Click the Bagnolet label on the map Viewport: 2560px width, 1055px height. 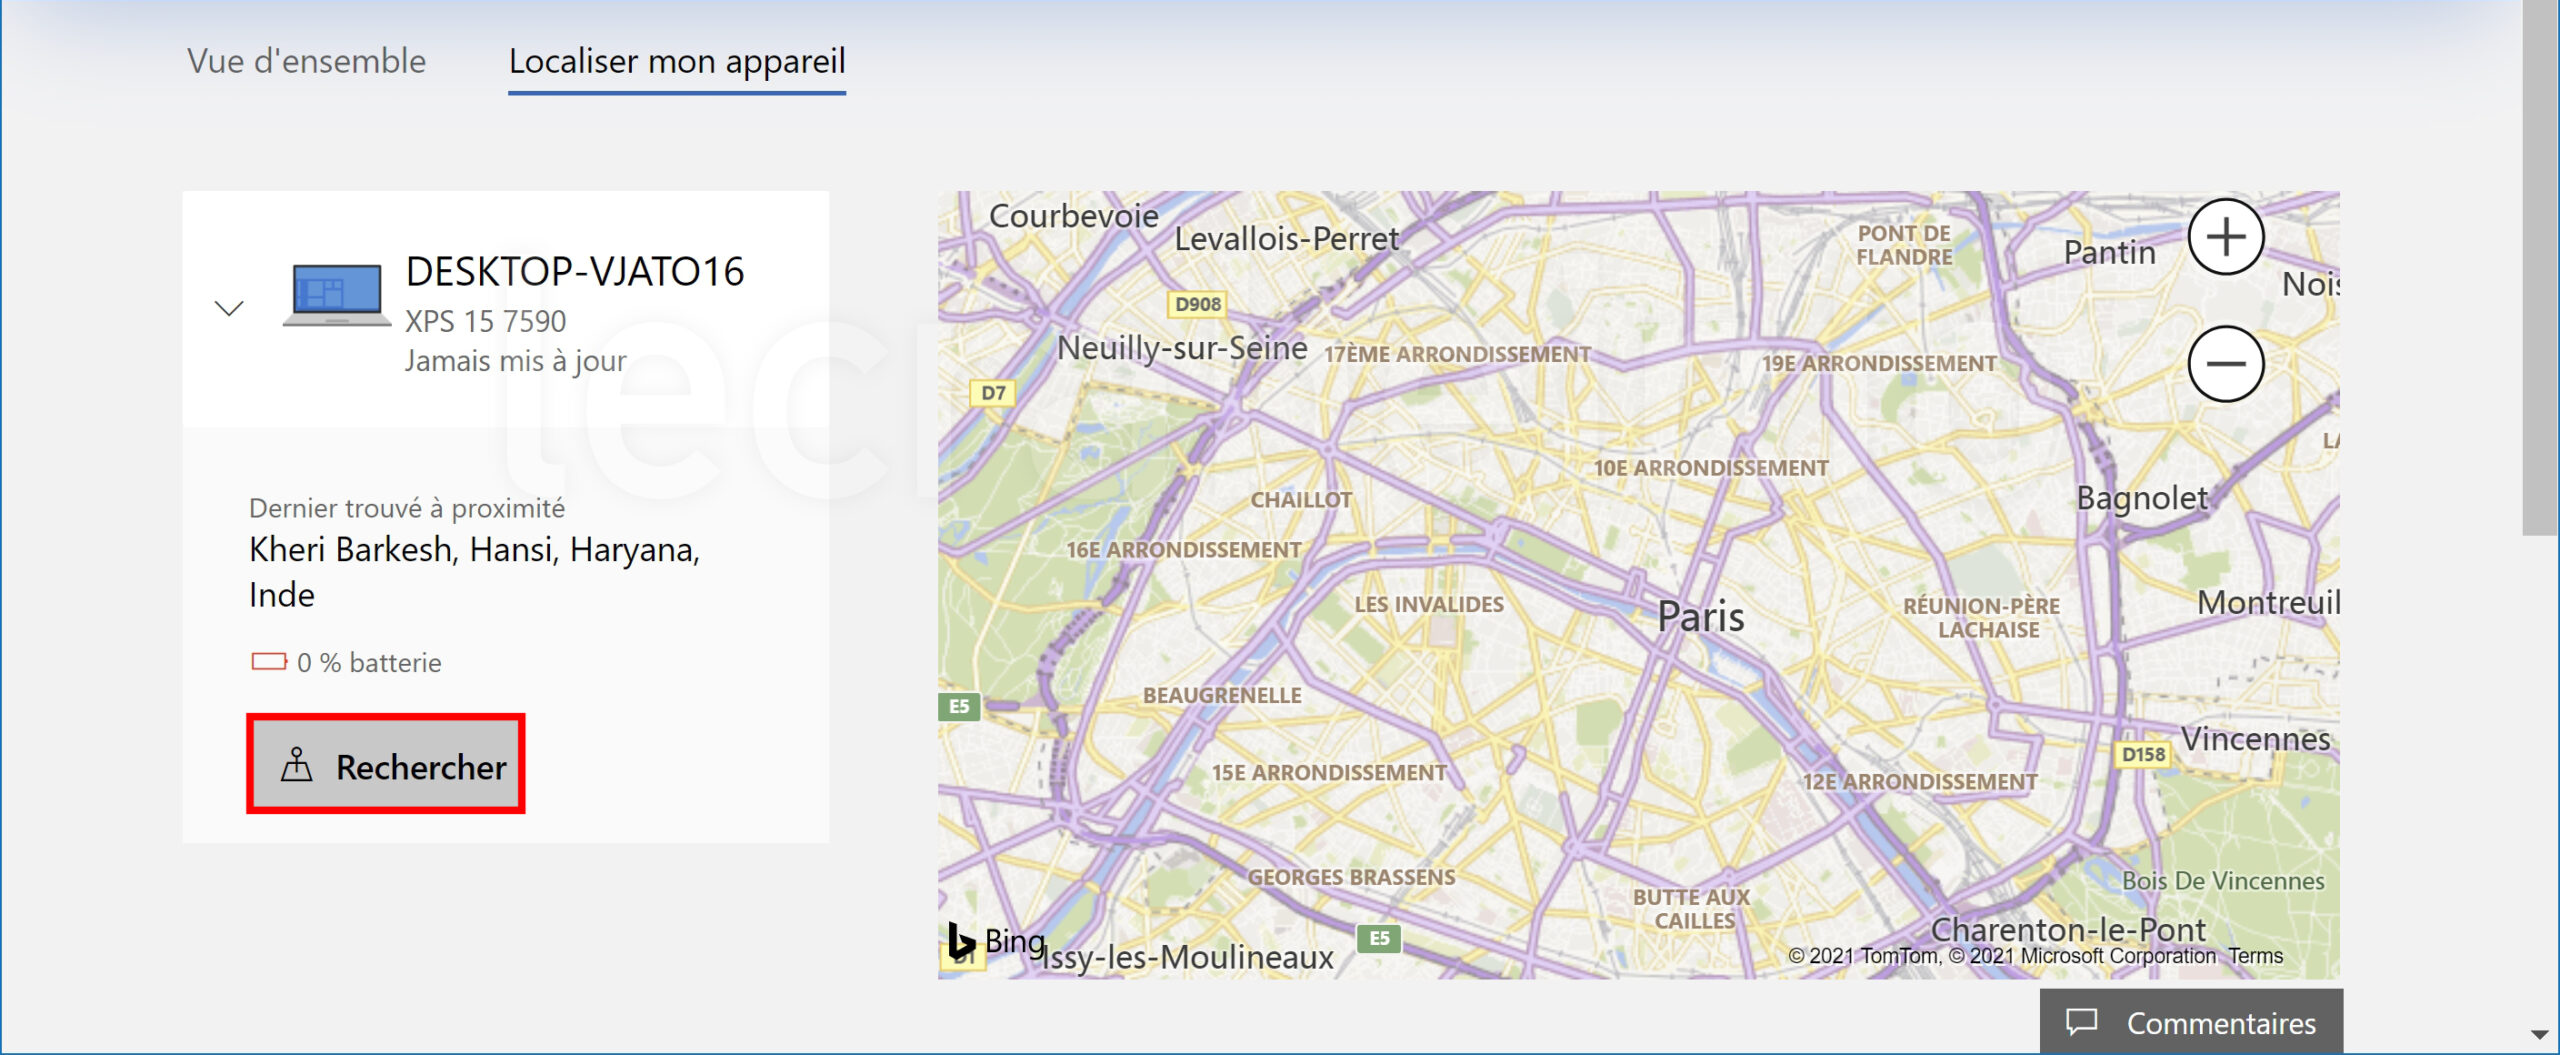[x=2142, y=498]
